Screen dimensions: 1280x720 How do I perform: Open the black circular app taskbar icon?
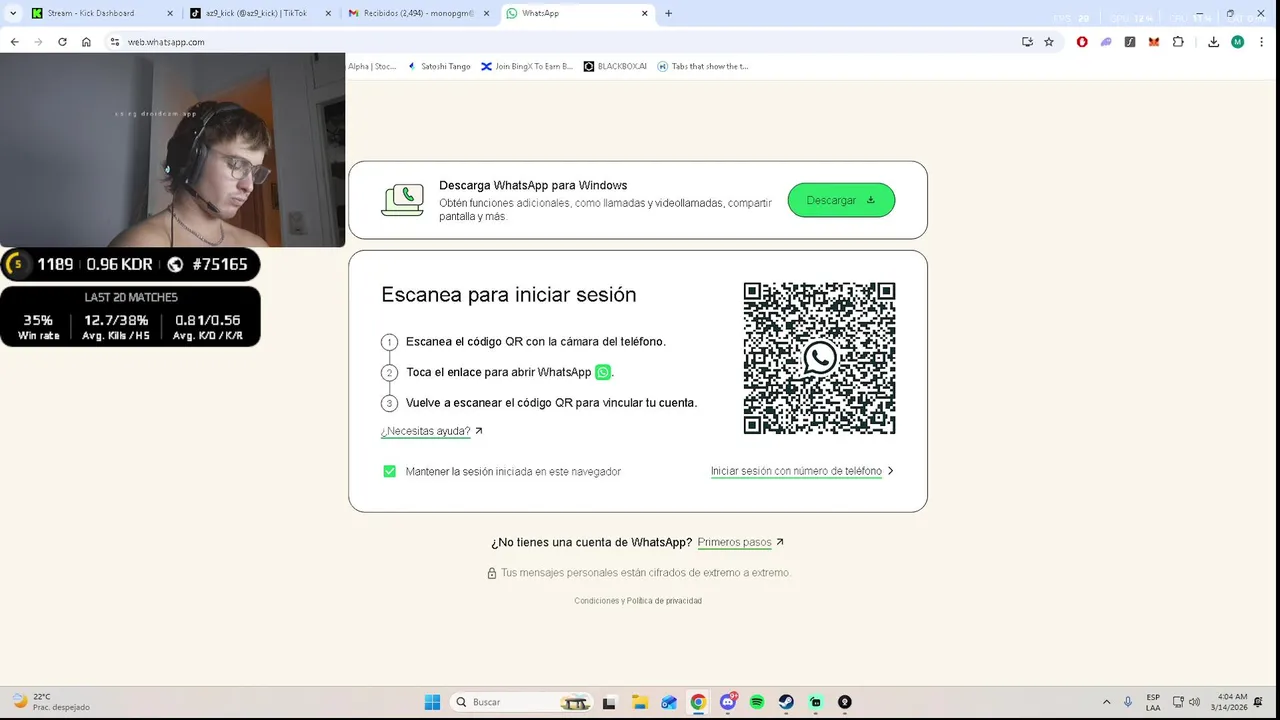pyautogui.click(x=845, y=702)
